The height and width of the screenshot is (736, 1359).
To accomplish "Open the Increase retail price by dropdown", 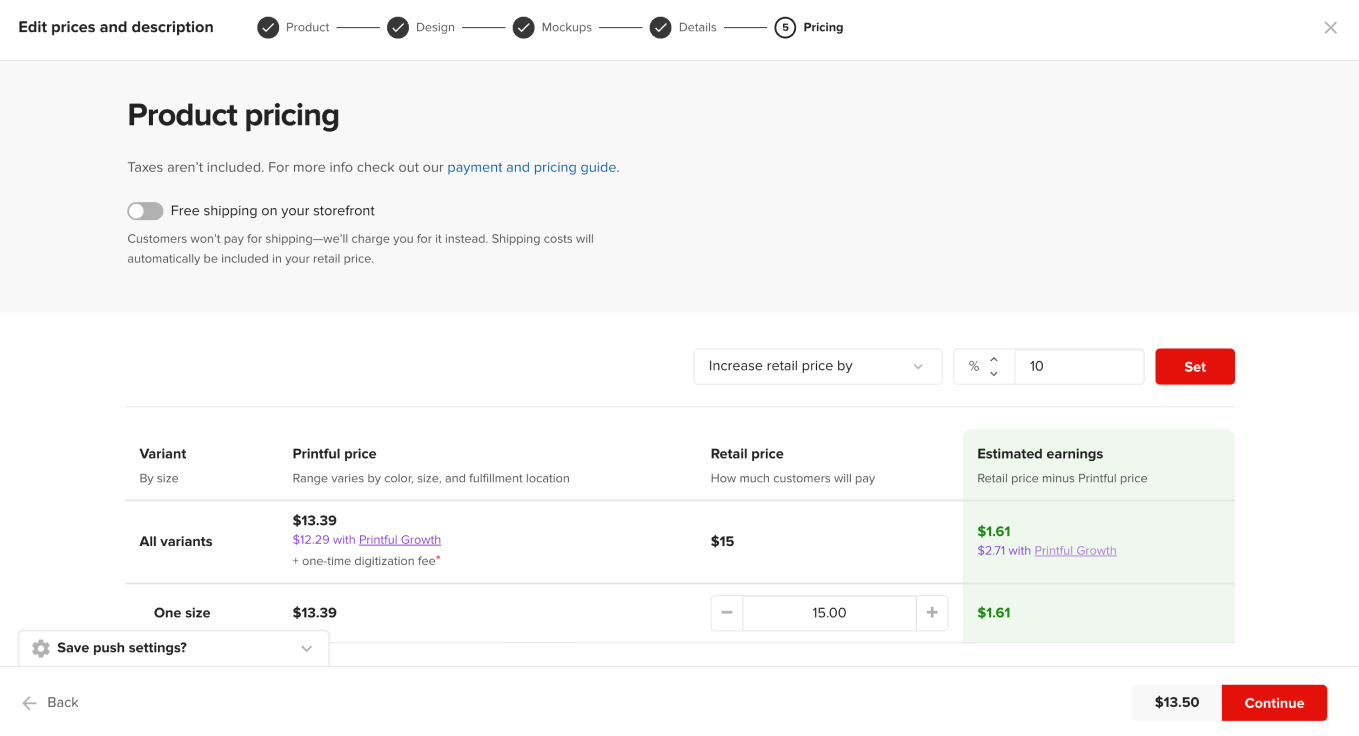I will (x=818, y=366).
